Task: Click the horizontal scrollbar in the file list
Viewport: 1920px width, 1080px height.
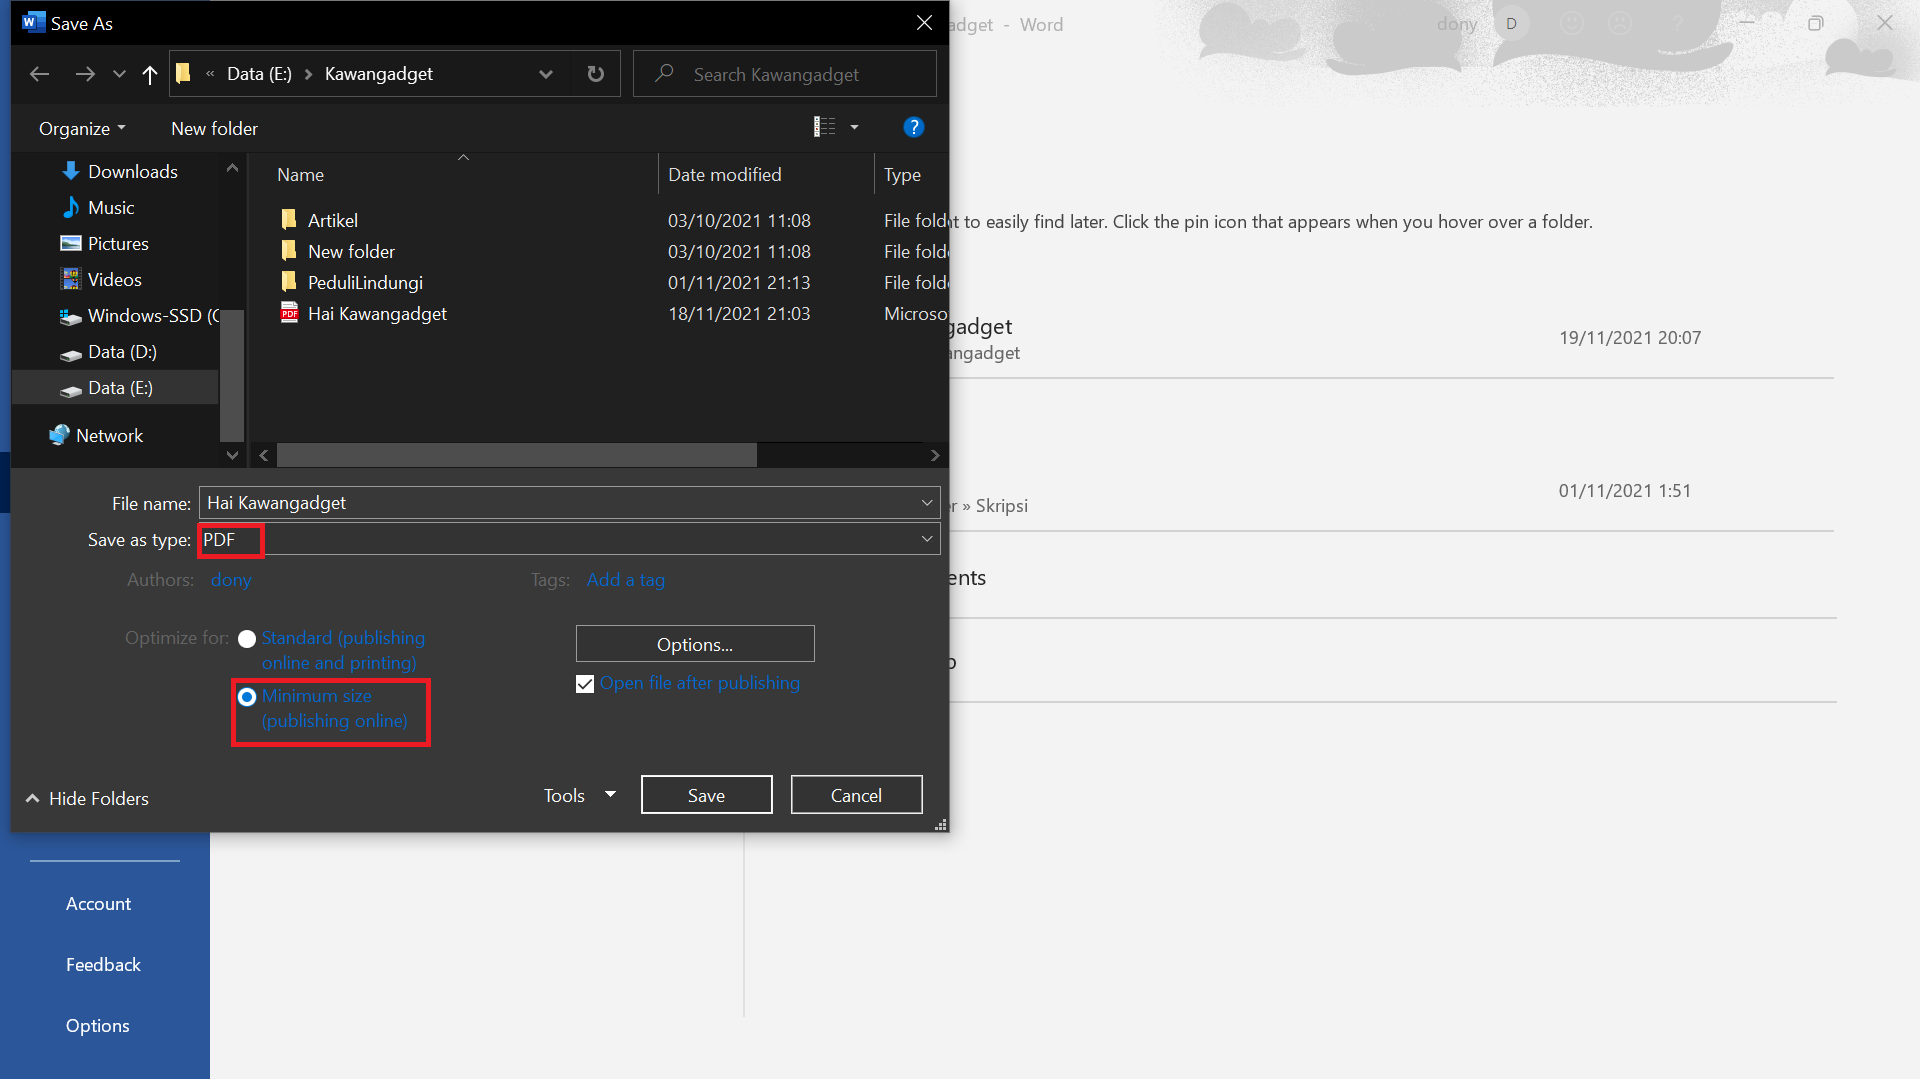Action: point(517,455)
